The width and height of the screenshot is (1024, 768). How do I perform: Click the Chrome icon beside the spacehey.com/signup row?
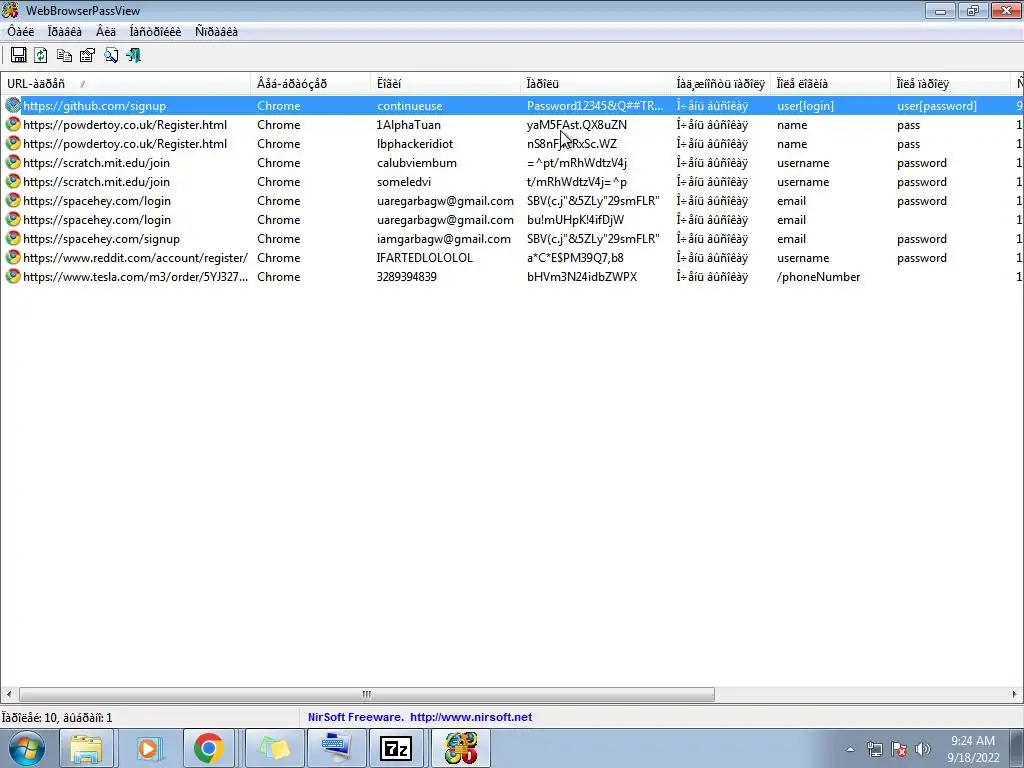[12, 238]
